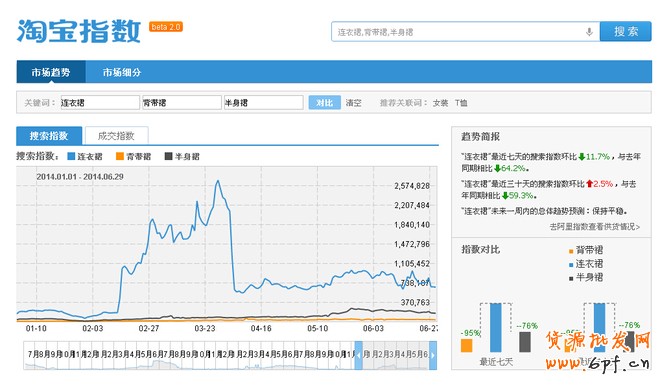Screen dimensions: 660x385
Task: Click the second keyword field 背带裙
Action: tap(181, 103)
